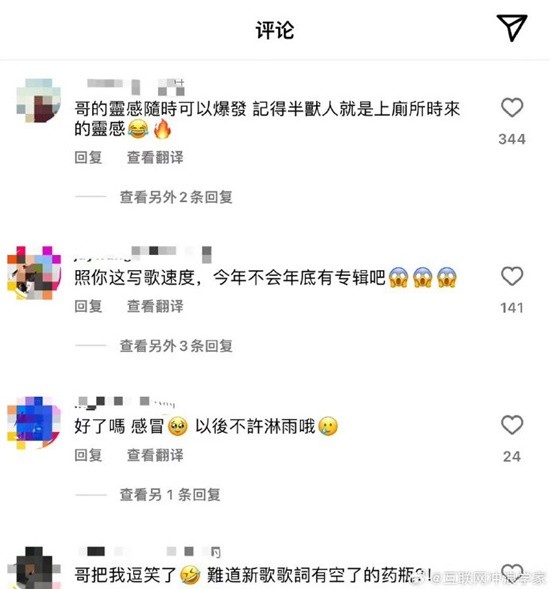
Task: View translation of 淋雨 comment
Action: [155, 455]
